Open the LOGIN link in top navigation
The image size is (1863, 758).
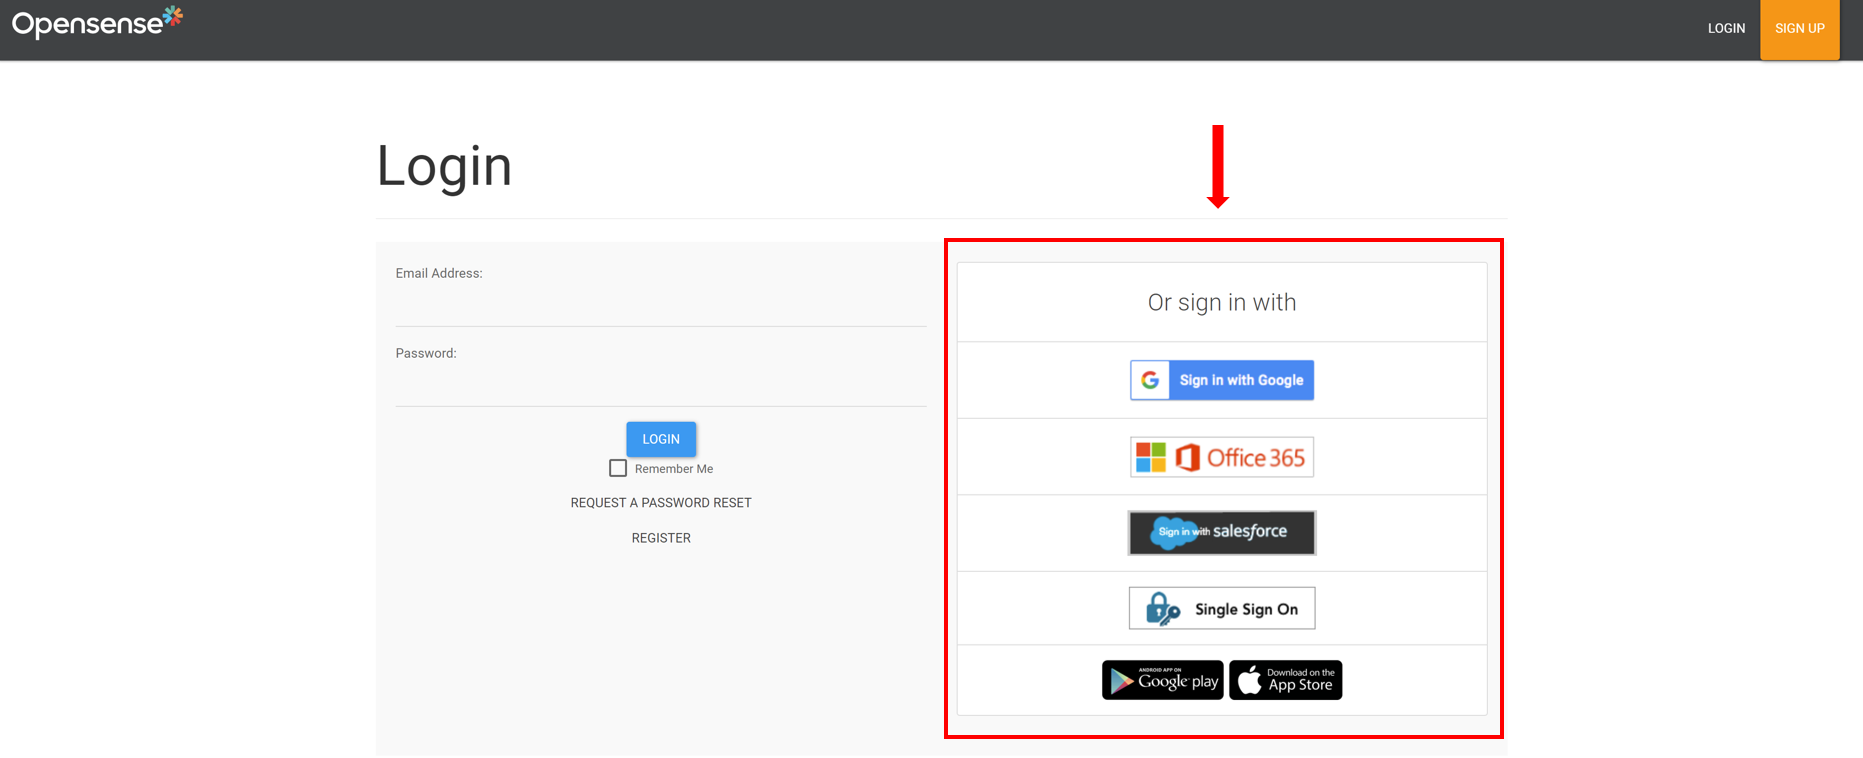pos(1726,28)
